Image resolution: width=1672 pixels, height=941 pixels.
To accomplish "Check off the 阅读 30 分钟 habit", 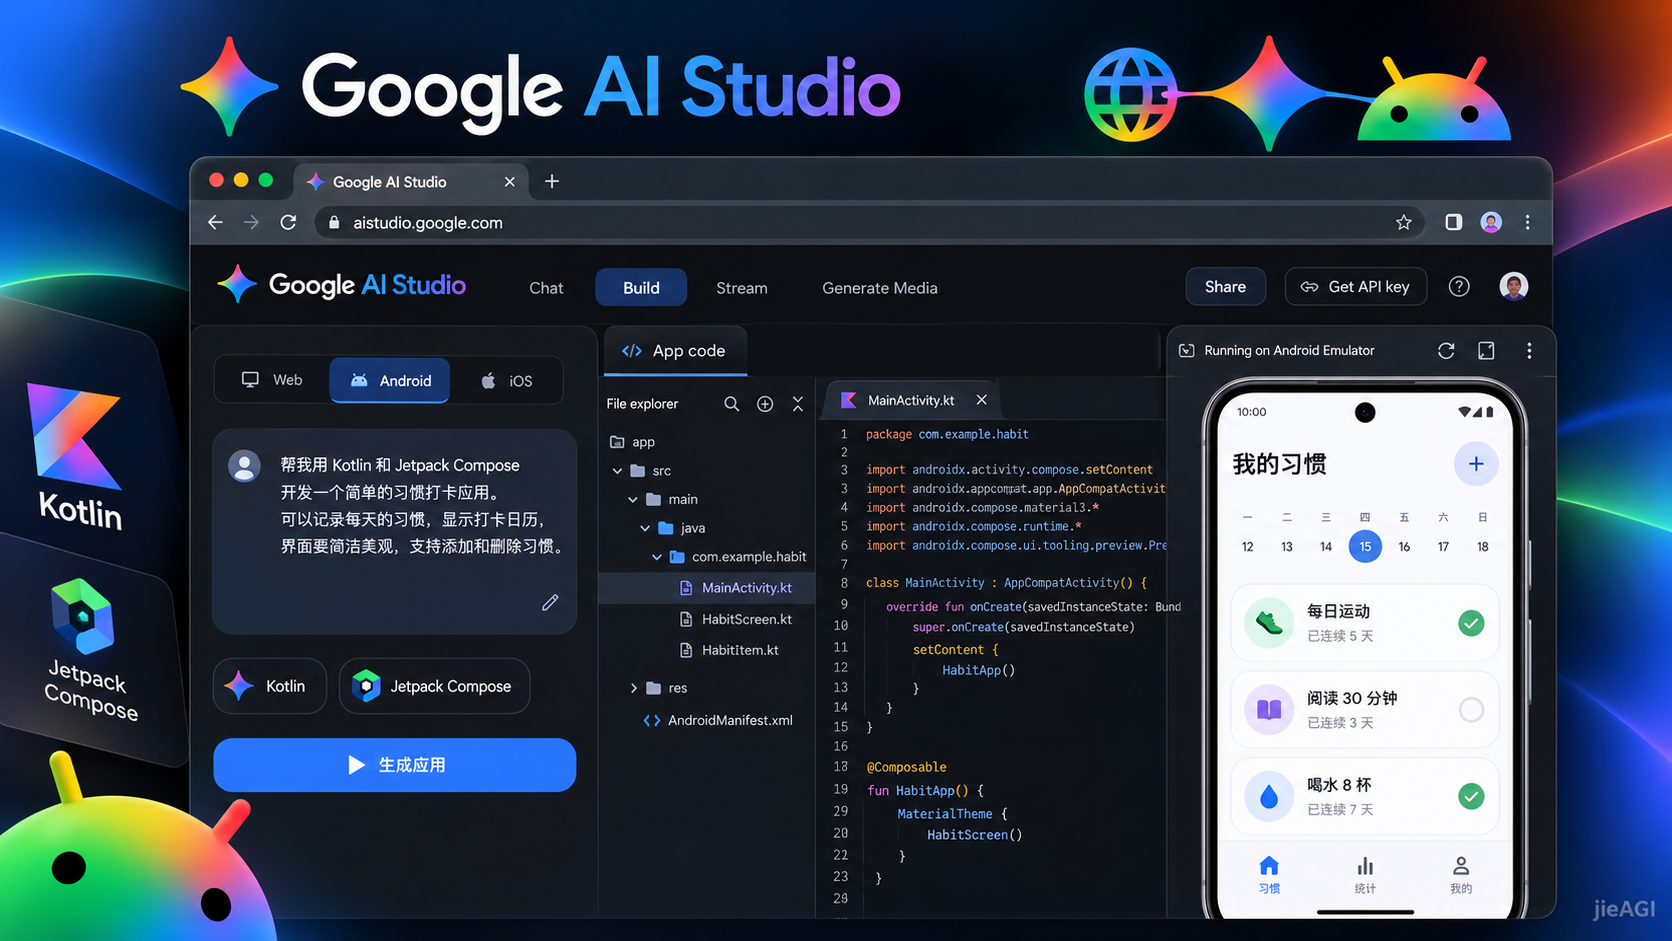I will click(x=1471, y=710).
